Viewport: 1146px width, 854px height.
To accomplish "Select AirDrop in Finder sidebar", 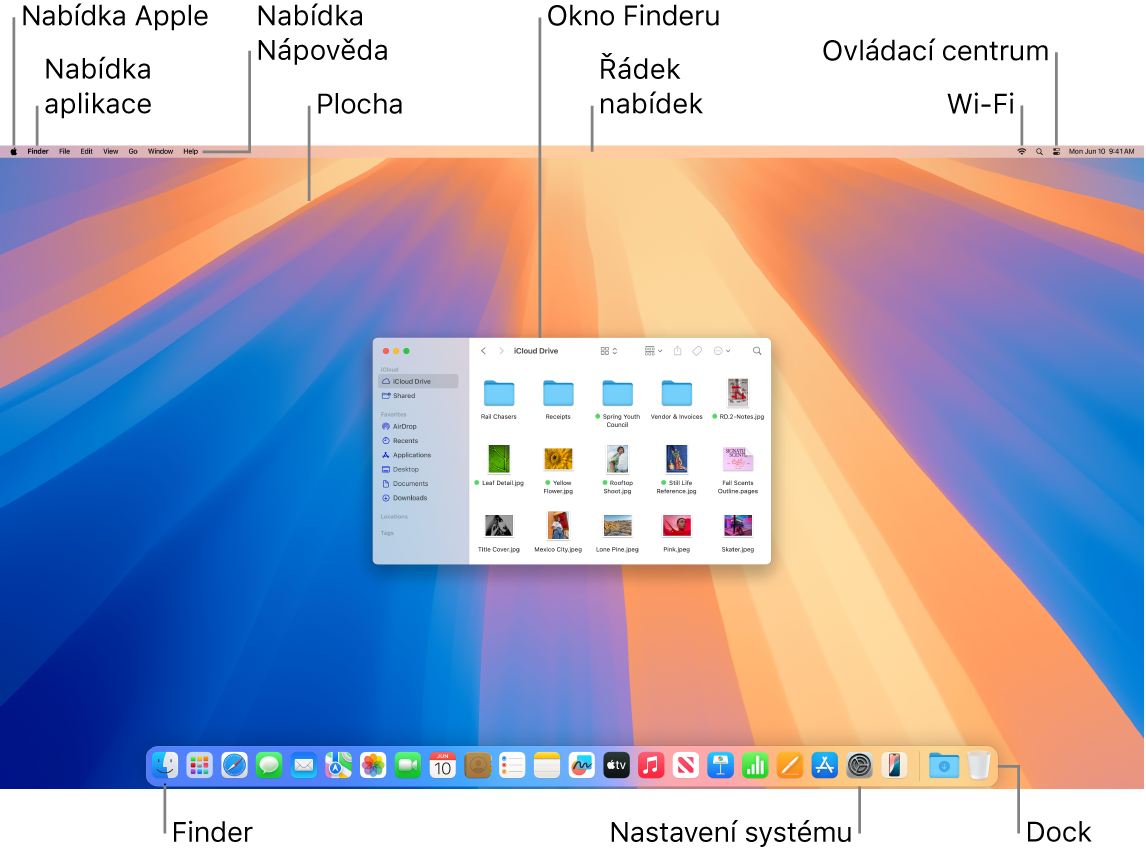I will (418, 426).
